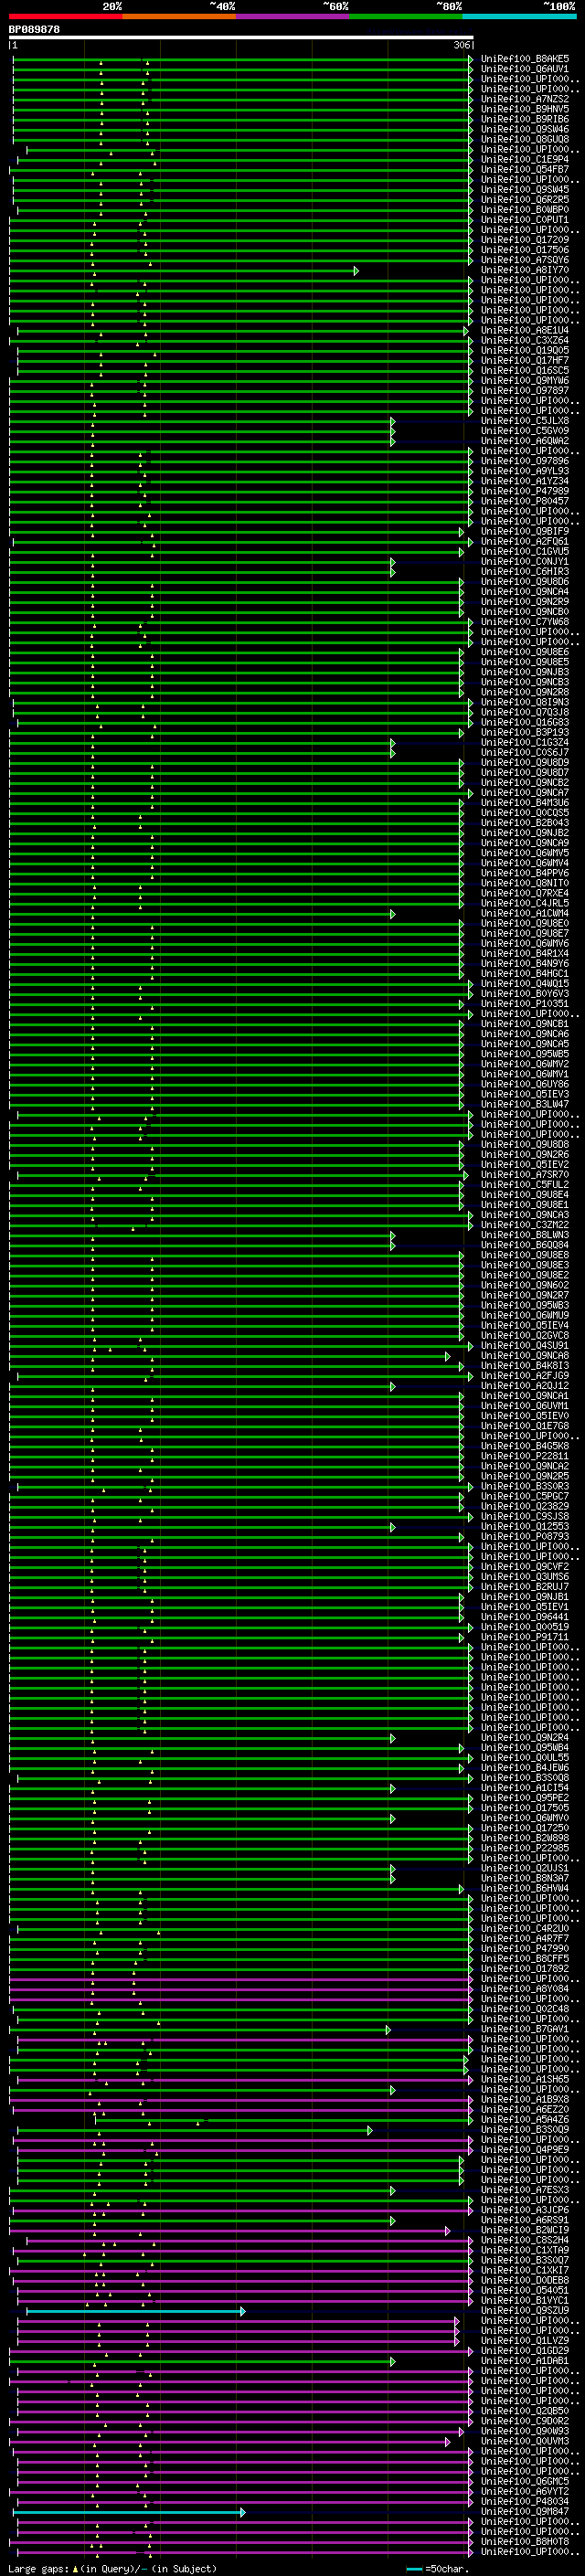Screen dimensions: 585x2576
Task: Select hit label UniRef100_Q9M847
Action: (x=525, y=2511)
